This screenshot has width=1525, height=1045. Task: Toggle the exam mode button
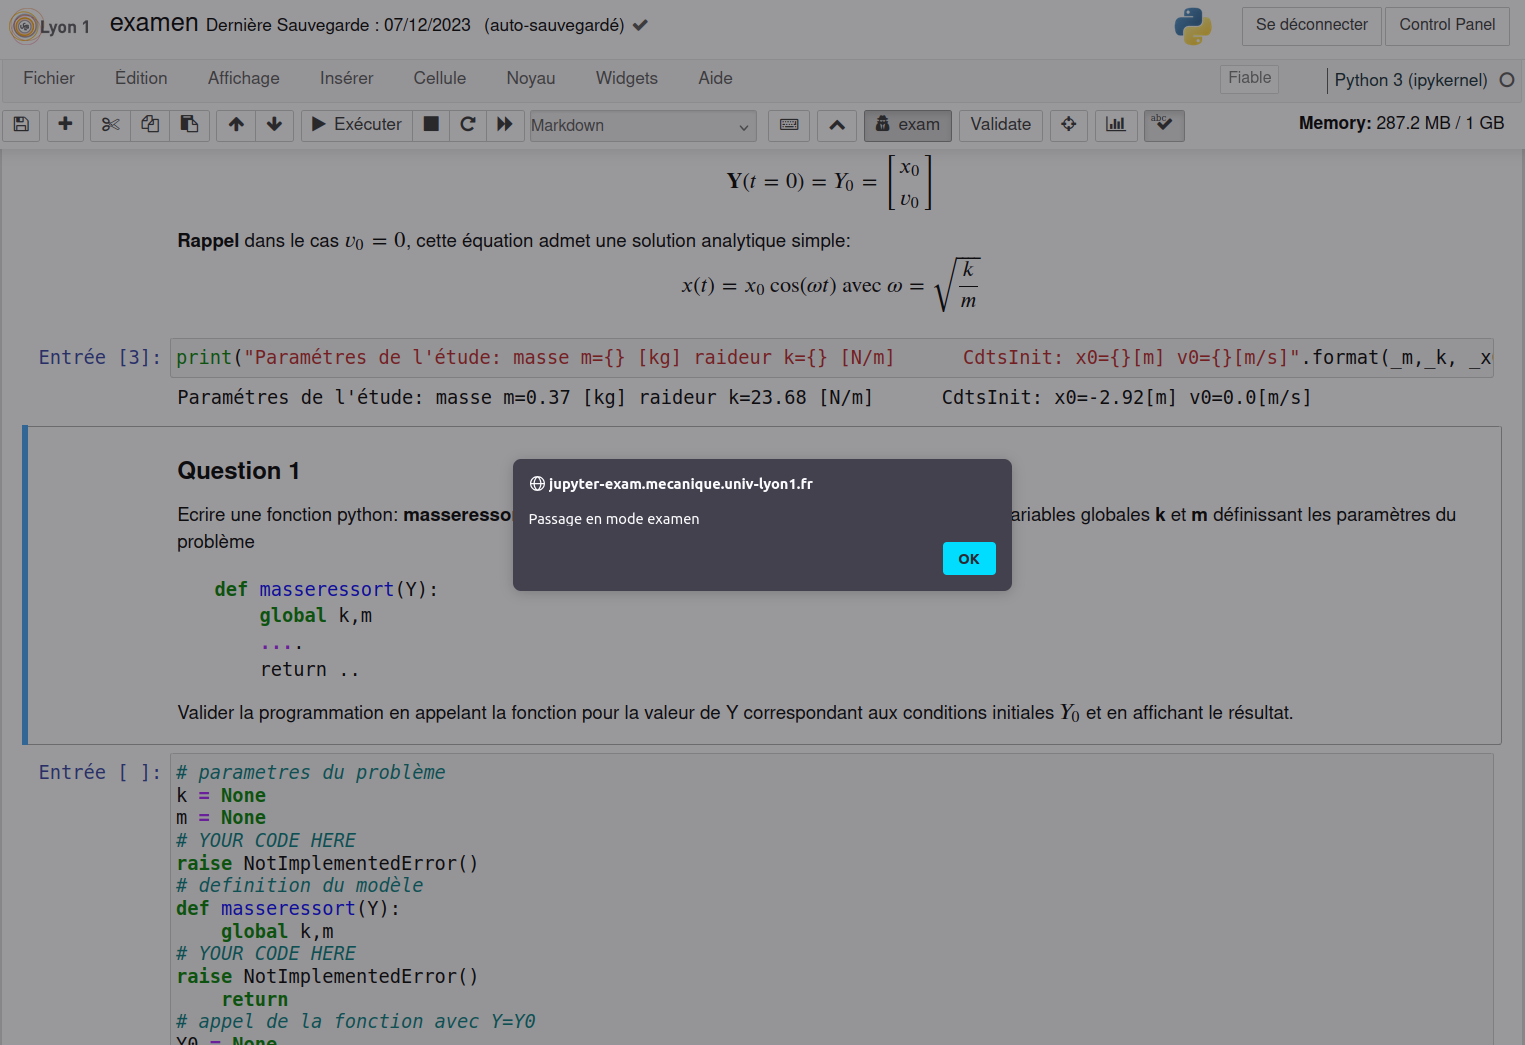pyautogui.click(x=907, y=125)
